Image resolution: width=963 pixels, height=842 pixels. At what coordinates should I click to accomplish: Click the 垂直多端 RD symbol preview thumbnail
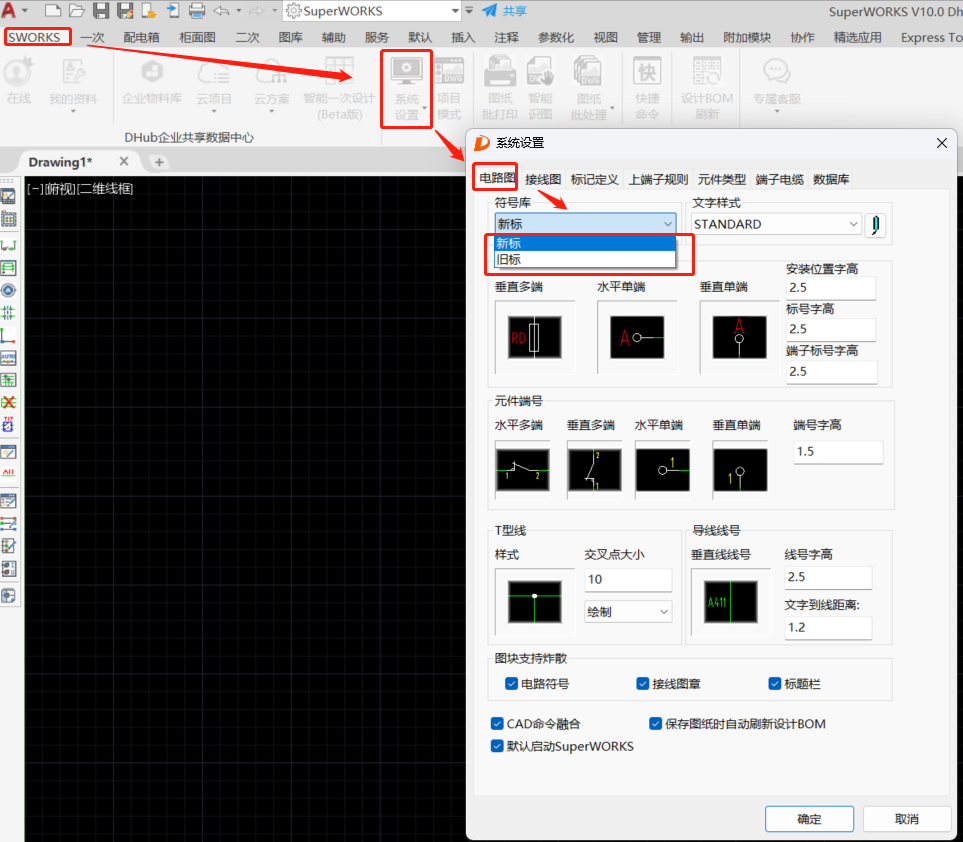534,337
